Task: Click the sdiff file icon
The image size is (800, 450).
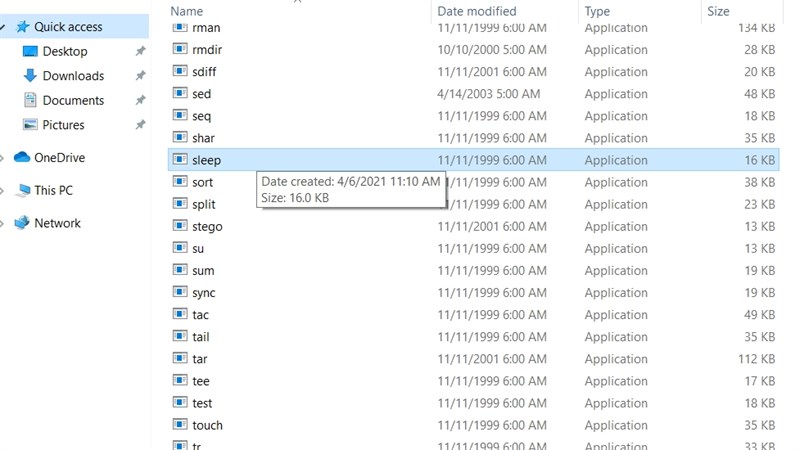Action: pos(180,71)
